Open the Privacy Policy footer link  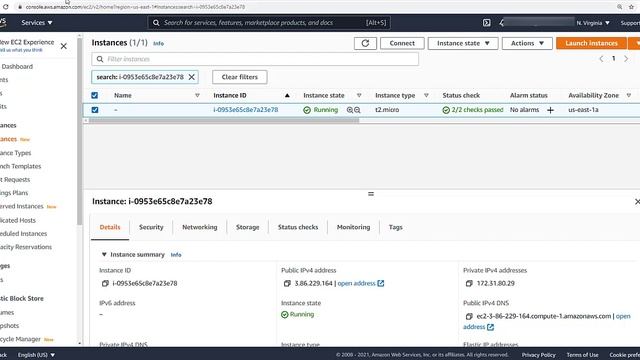538,355
